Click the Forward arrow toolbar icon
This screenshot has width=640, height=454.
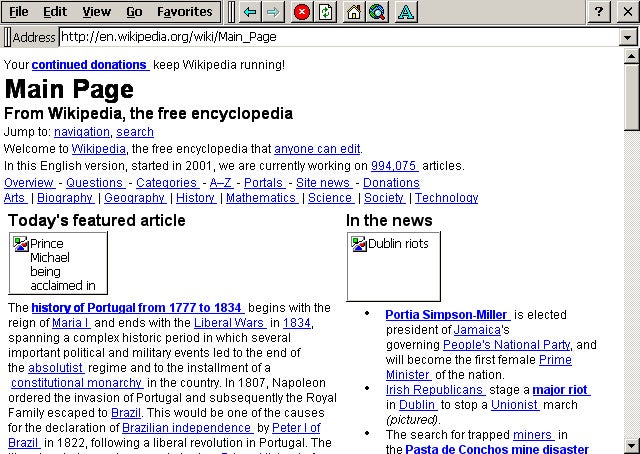pos(273,12)
